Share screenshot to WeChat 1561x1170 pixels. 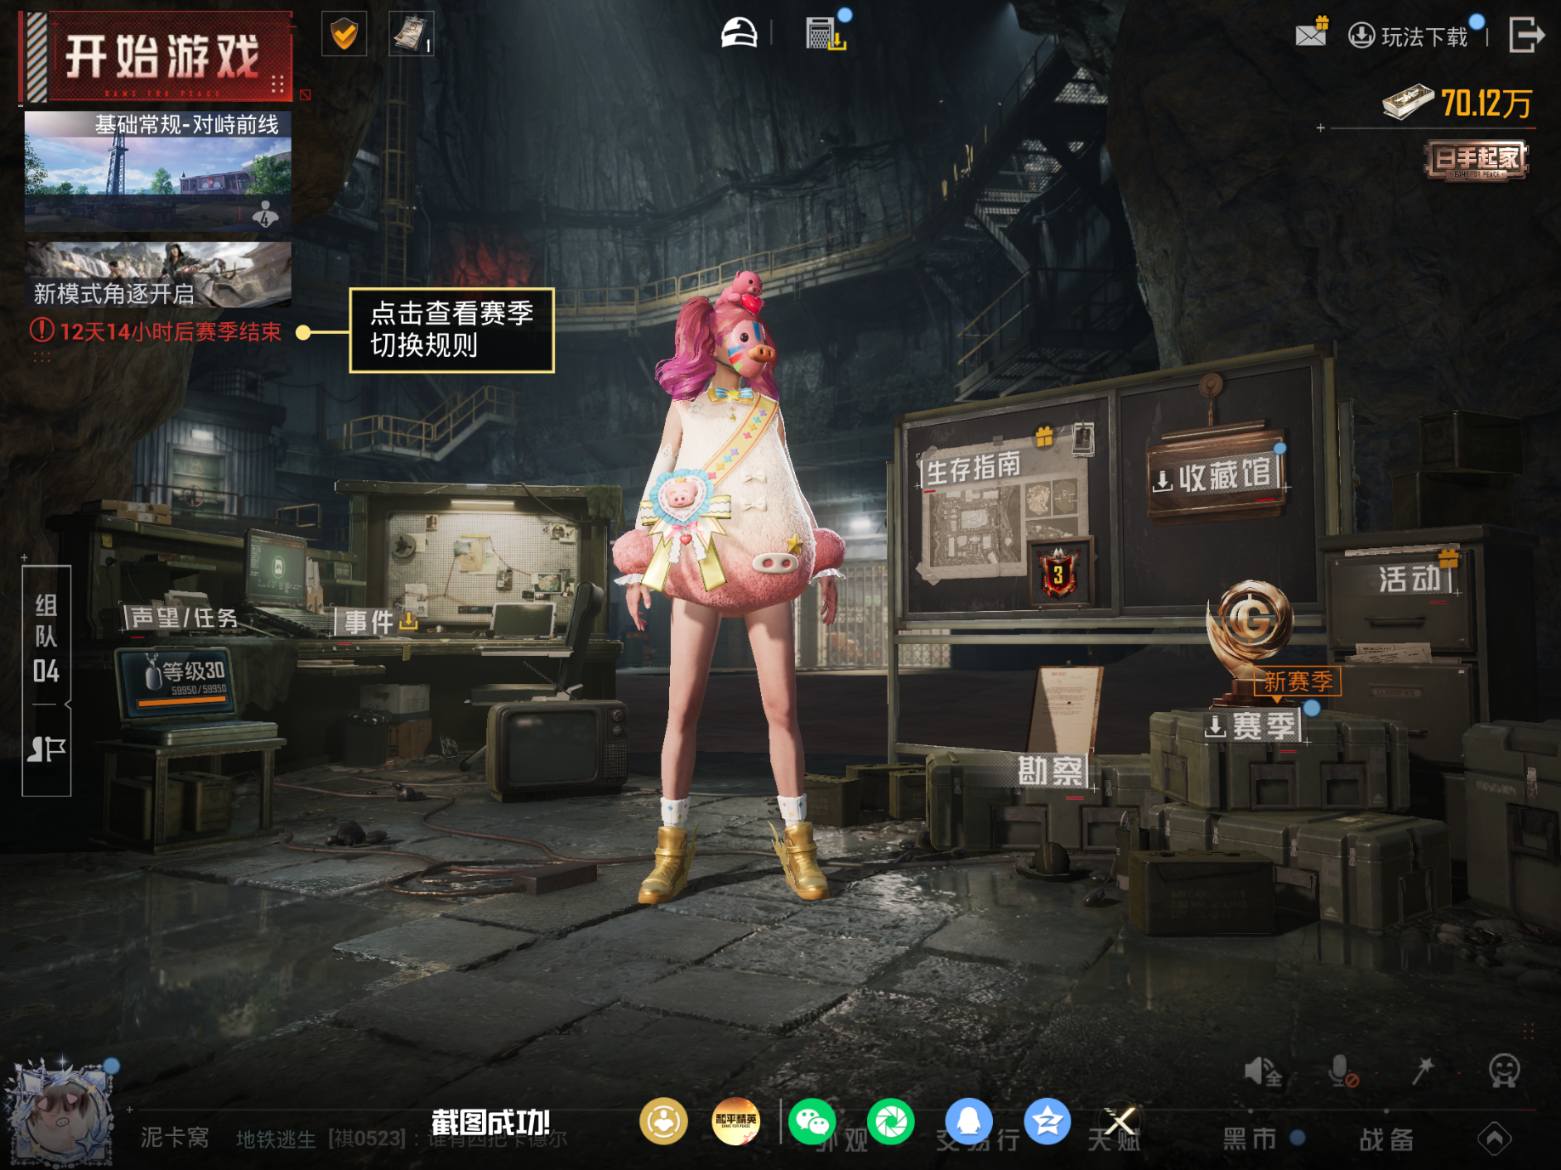(812, 1121)
